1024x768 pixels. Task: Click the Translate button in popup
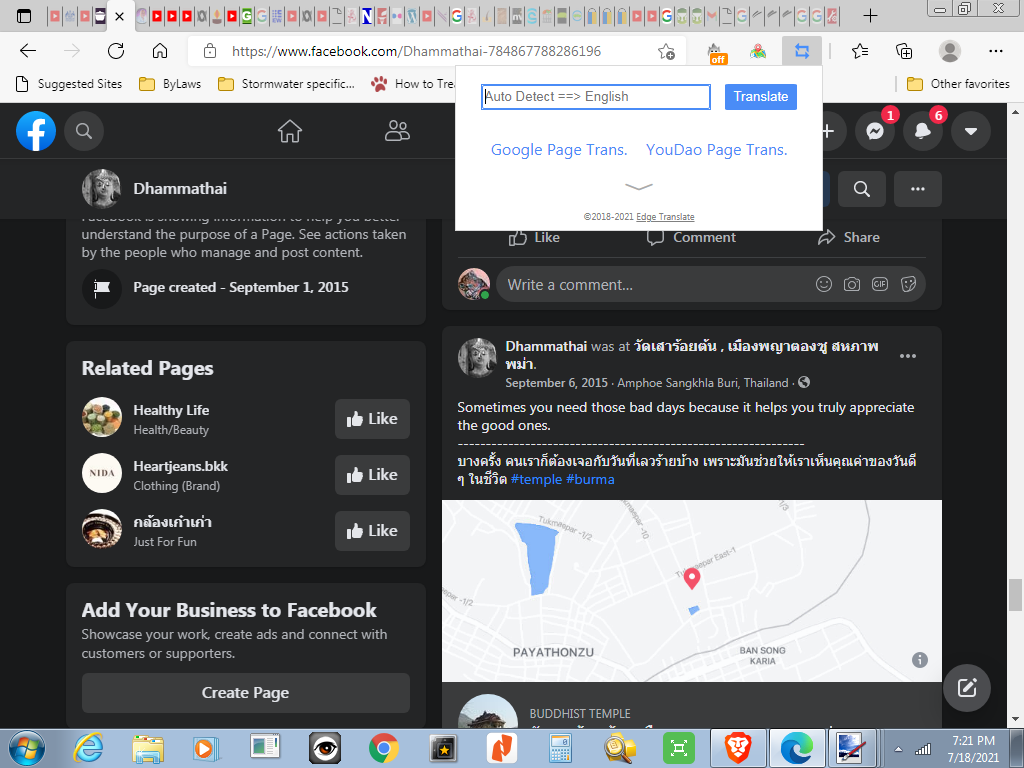click(x=761, y=97)
